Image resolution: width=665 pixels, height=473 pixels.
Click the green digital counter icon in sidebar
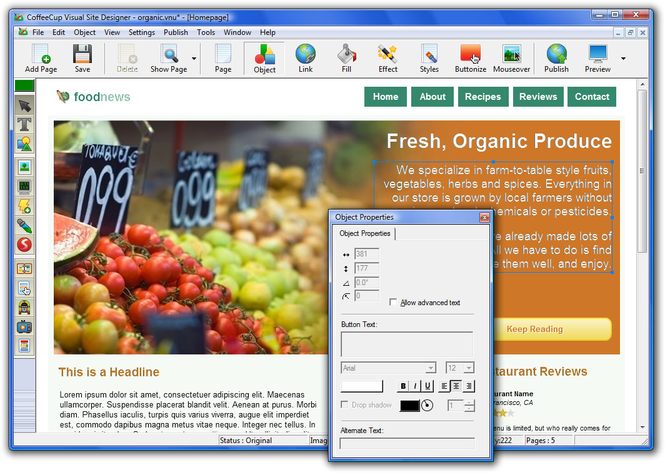pyautogui.click(x=25, y=186)
